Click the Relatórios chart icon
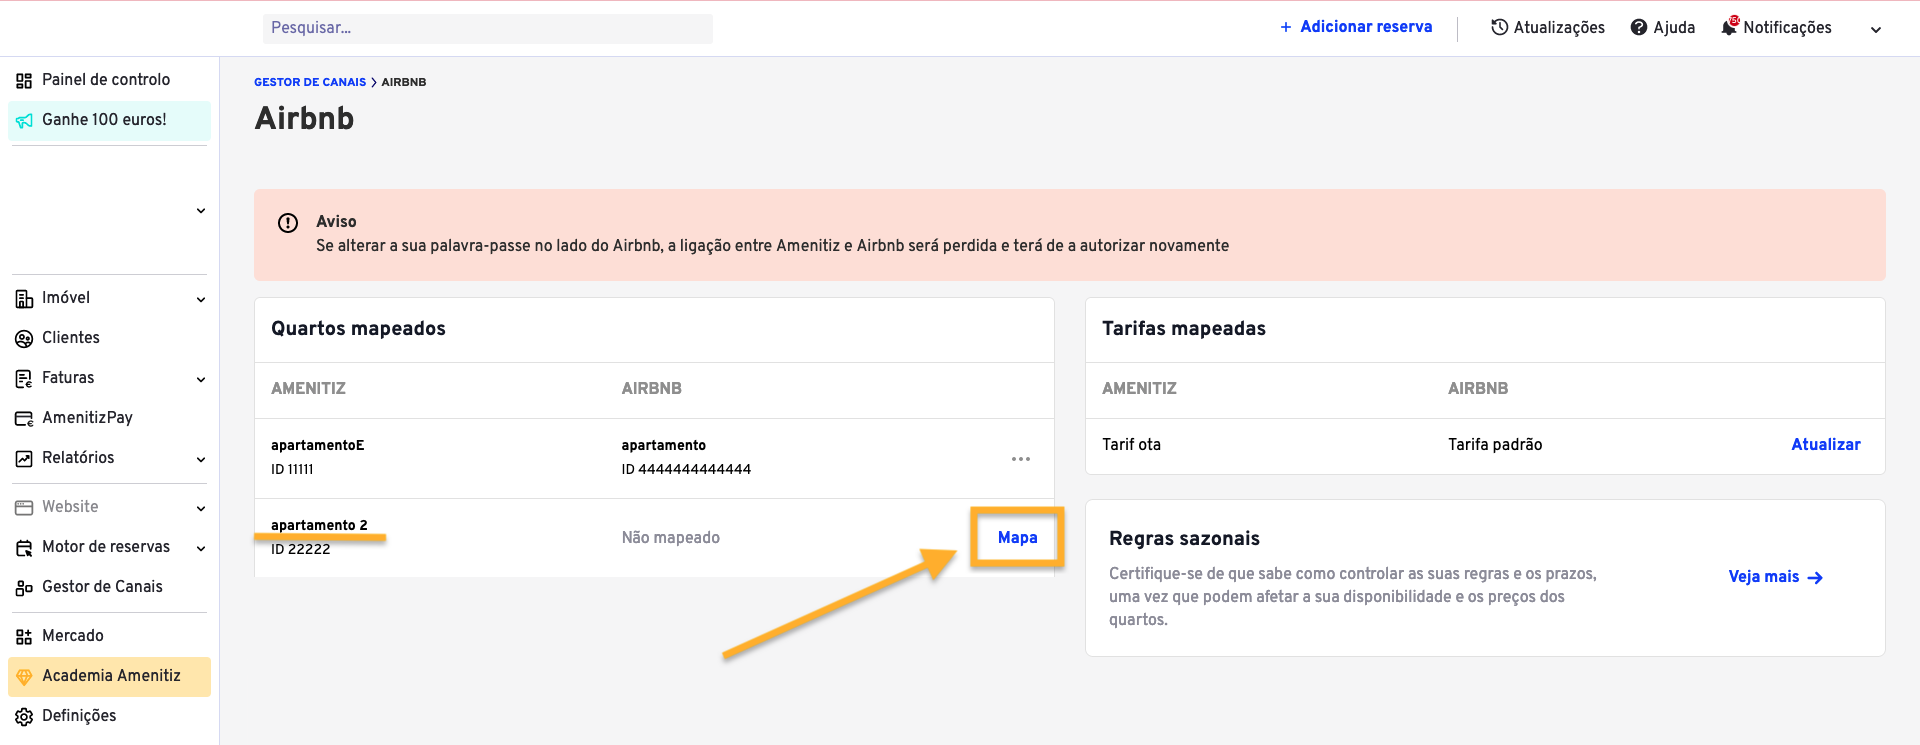 [24, 459]
